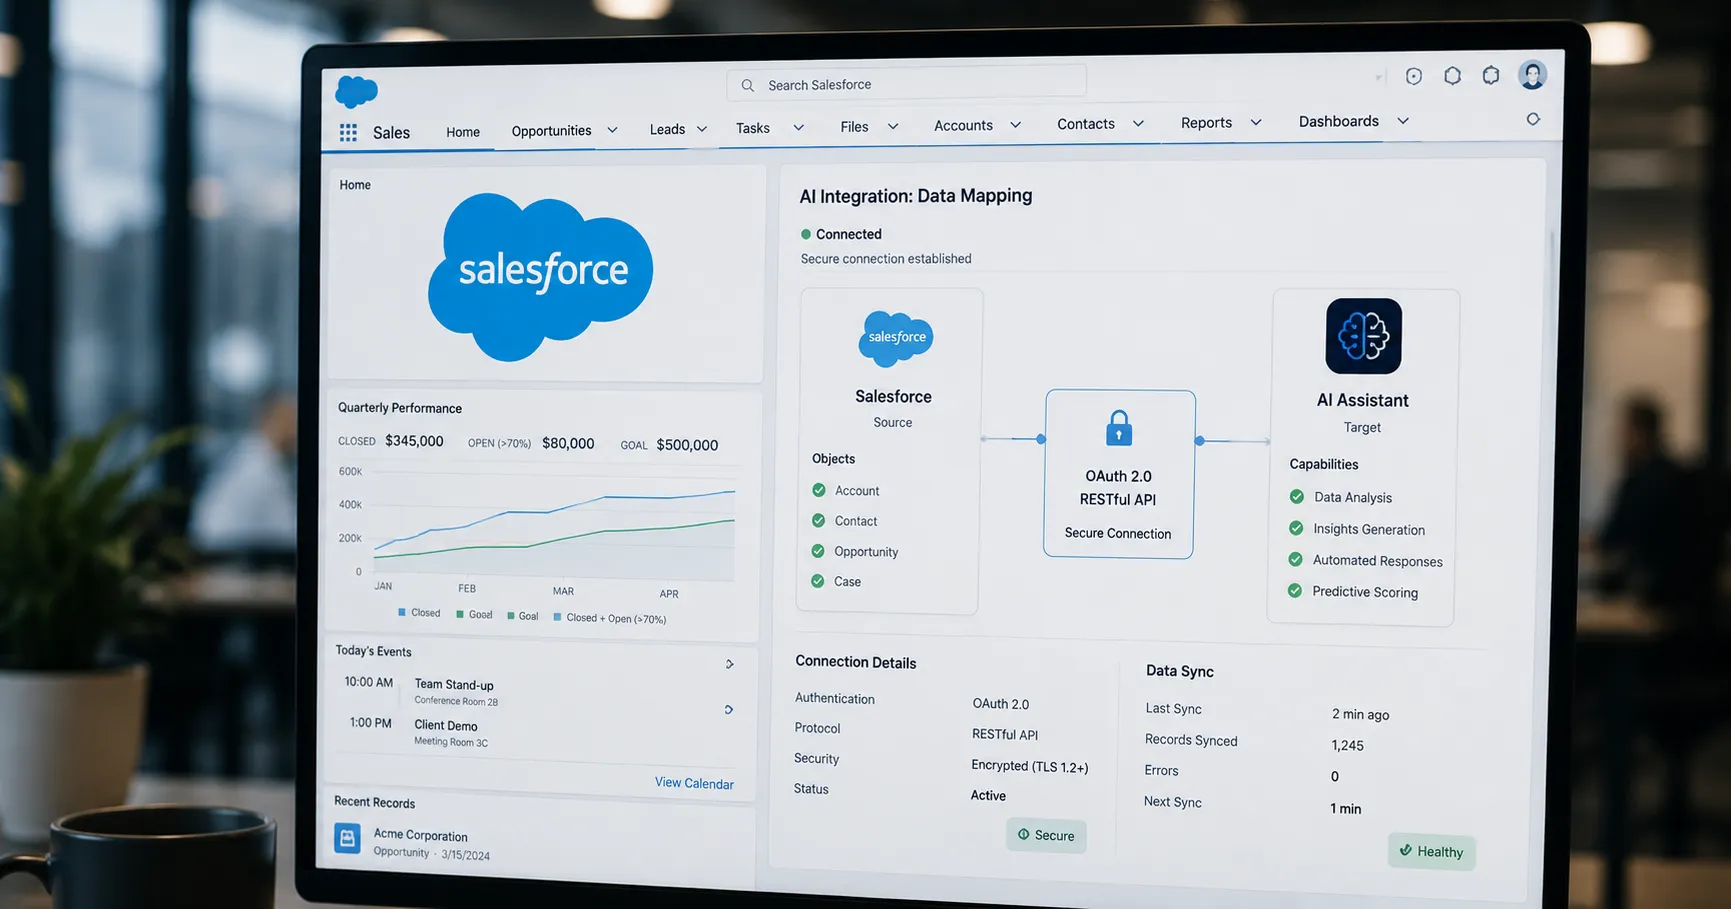Click the search magnifier icon
The width and height of the screenshot is (1731, 909).
747,86
